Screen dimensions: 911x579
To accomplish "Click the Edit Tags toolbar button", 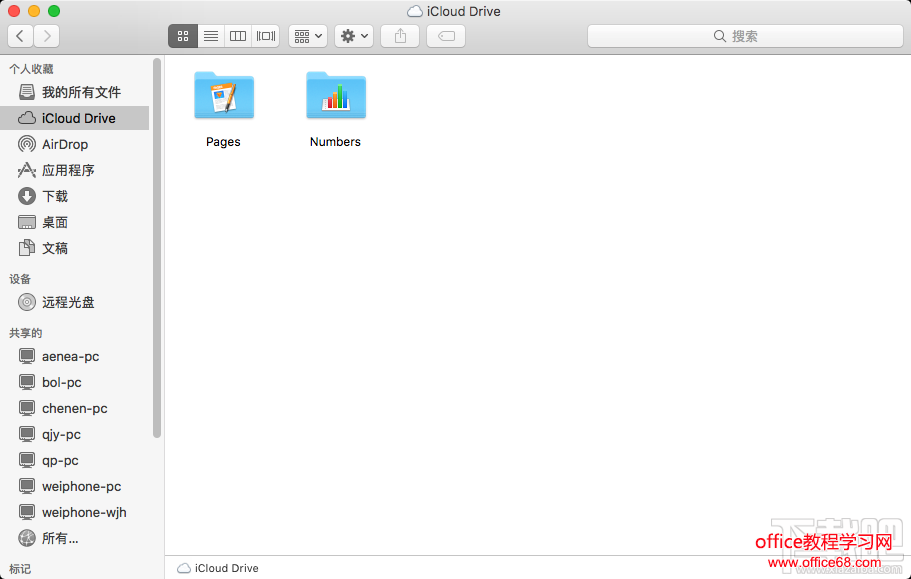I will click(x=446, y=36).
